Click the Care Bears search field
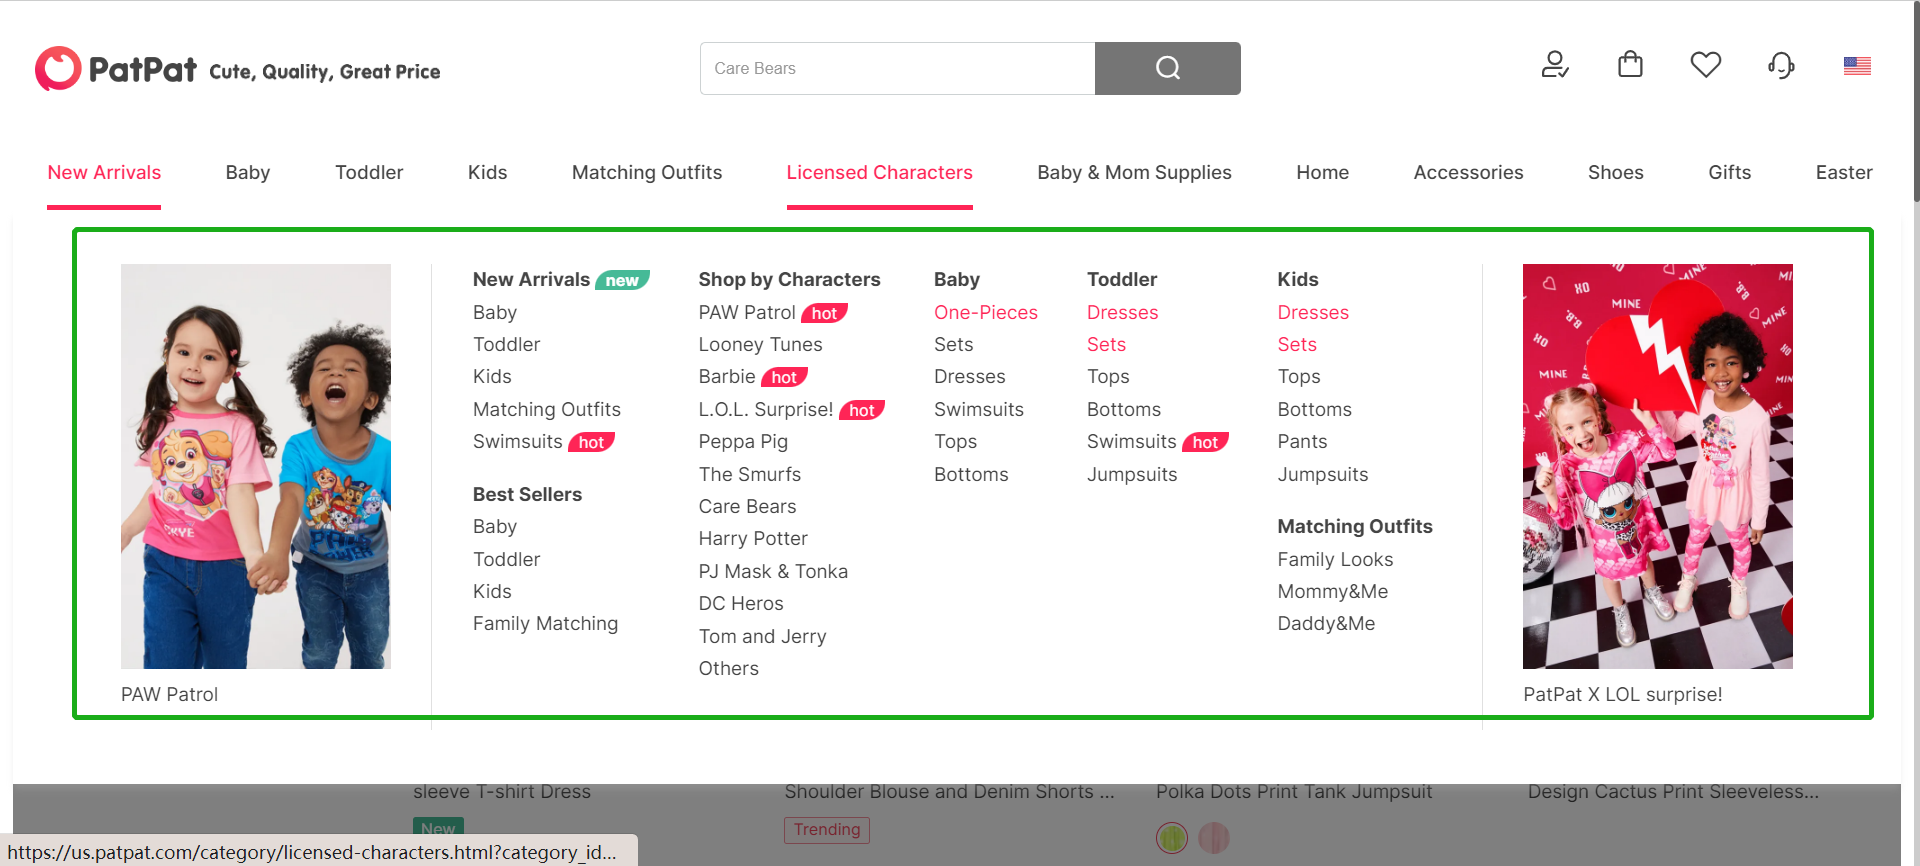This screenshot has width=1920, height=866. click(897, 68)
